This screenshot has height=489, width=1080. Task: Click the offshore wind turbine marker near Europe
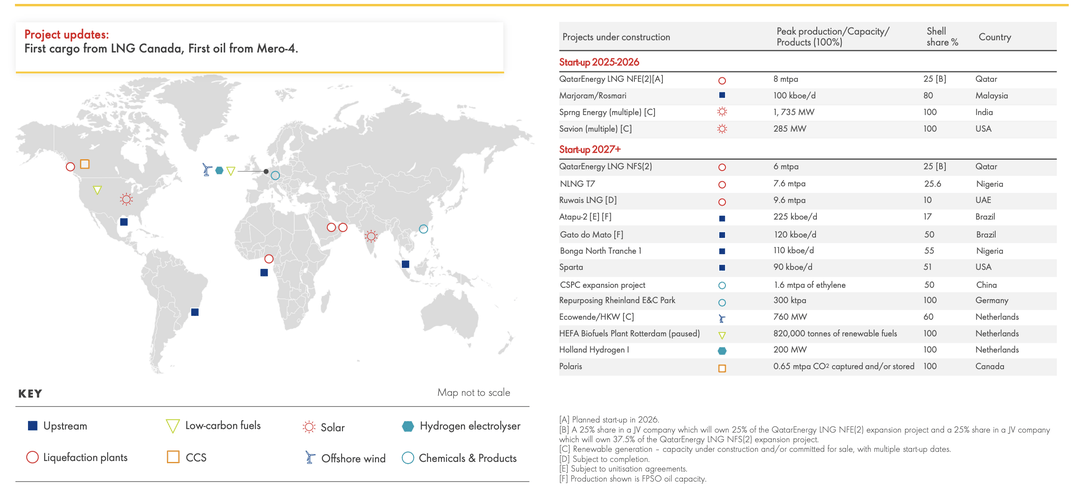[x=206, y=169]
